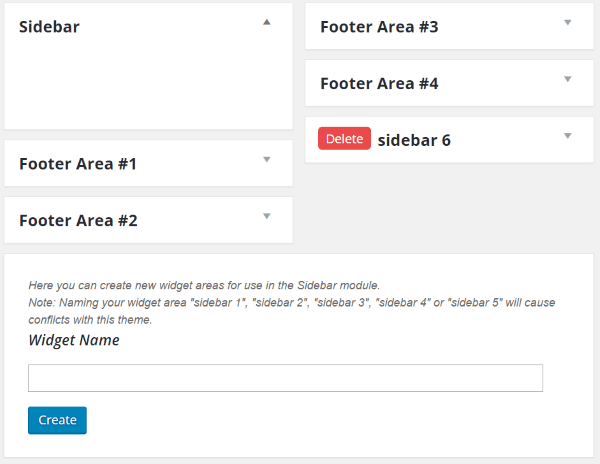600x464 pixels.
Task: Expand Footer Area #2 with its arrow
Action: [x=267, y=216]
